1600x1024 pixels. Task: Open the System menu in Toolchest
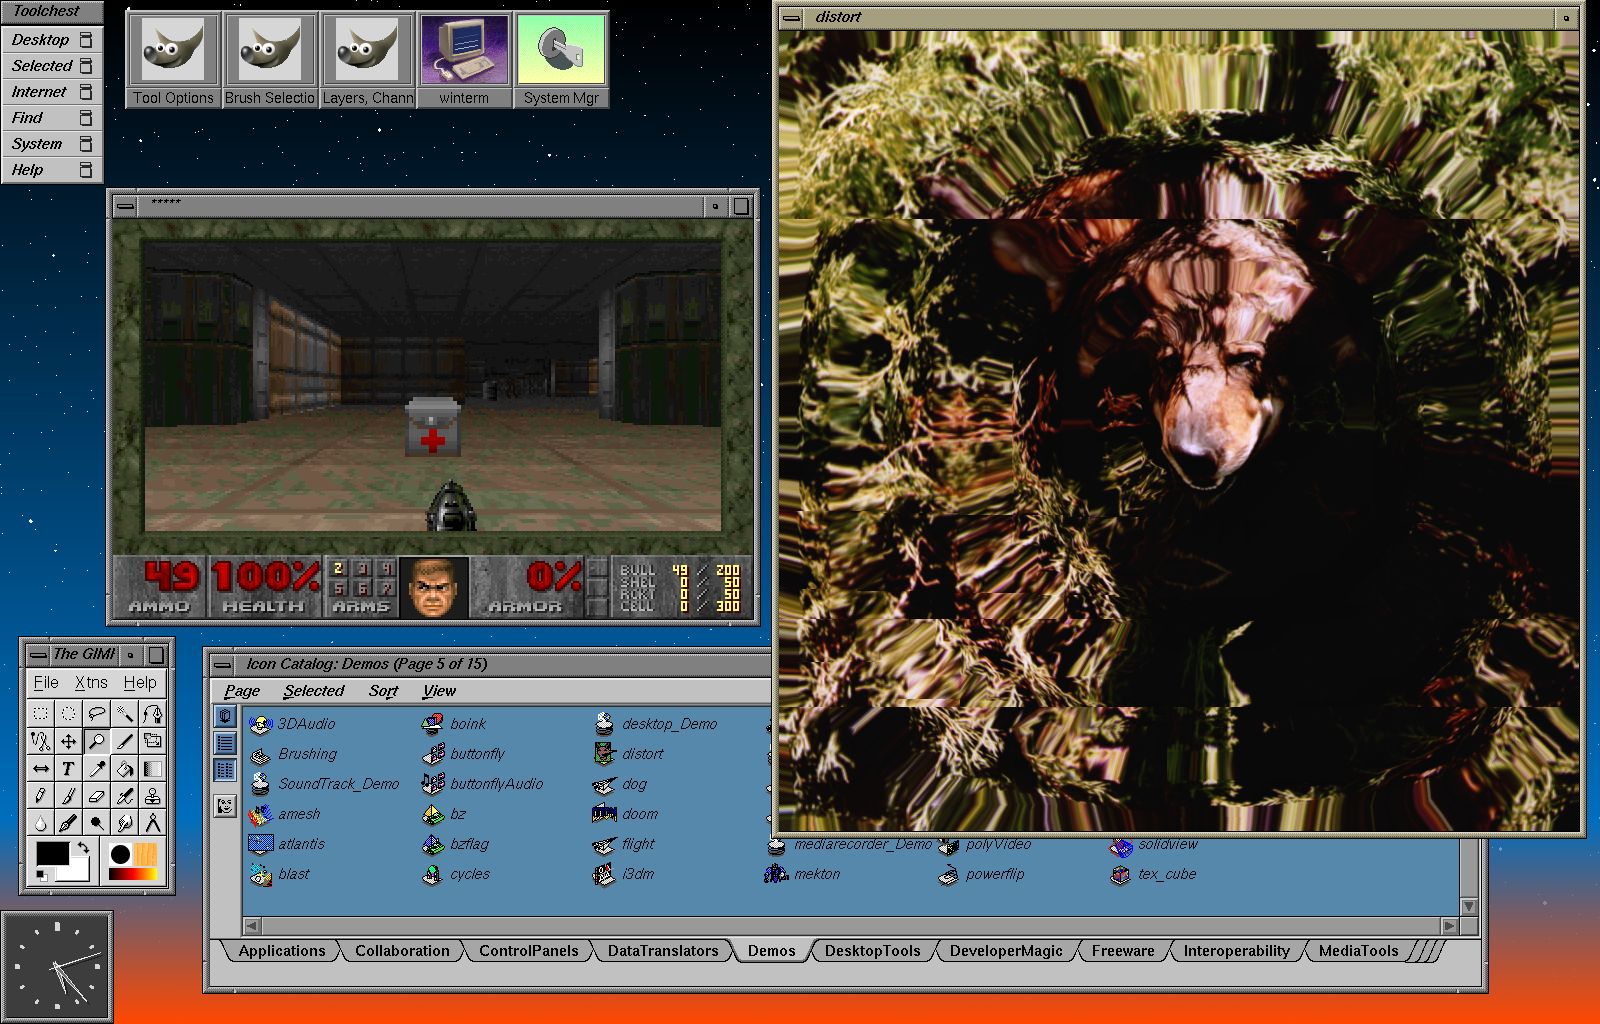(52, 144)
